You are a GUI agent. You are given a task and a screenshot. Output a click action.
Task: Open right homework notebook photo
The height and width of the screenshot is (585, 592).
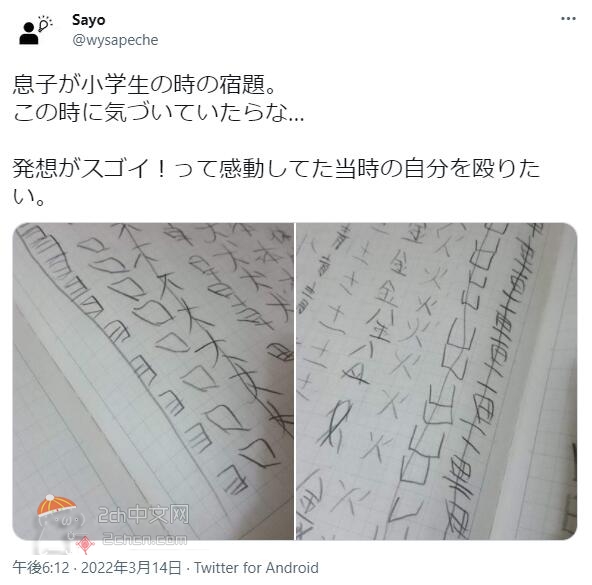pyautogui.click(x=436, y=381)
